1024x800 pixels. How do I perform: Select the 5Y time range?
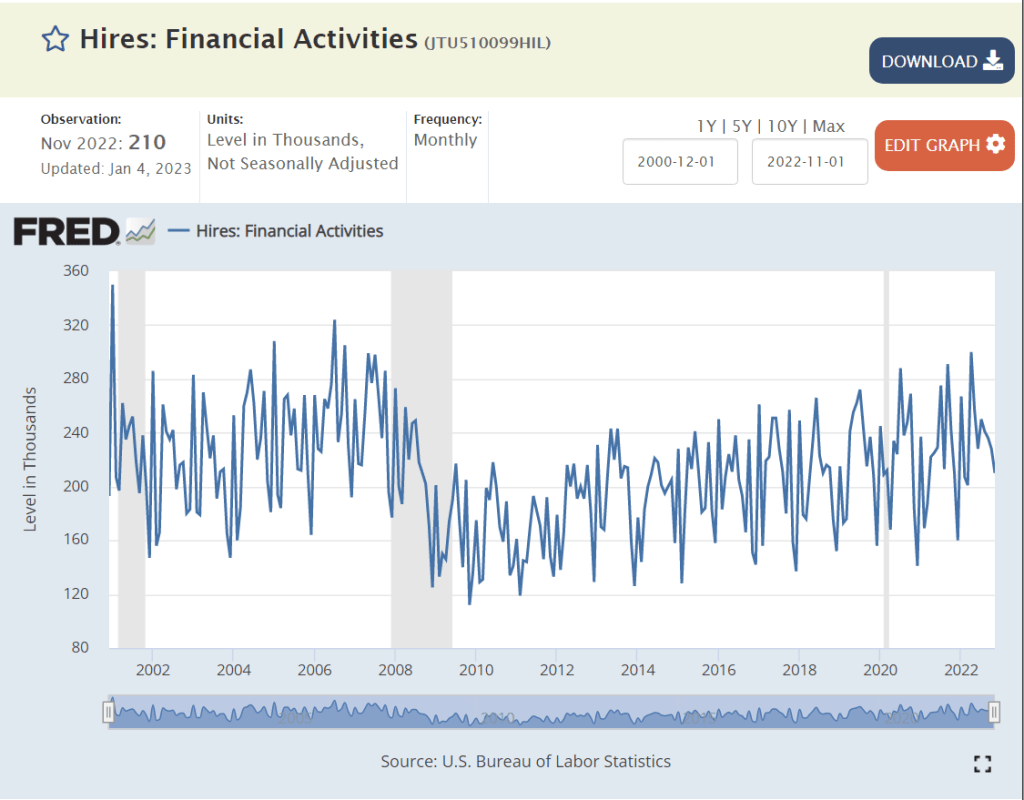click(741, 126)
